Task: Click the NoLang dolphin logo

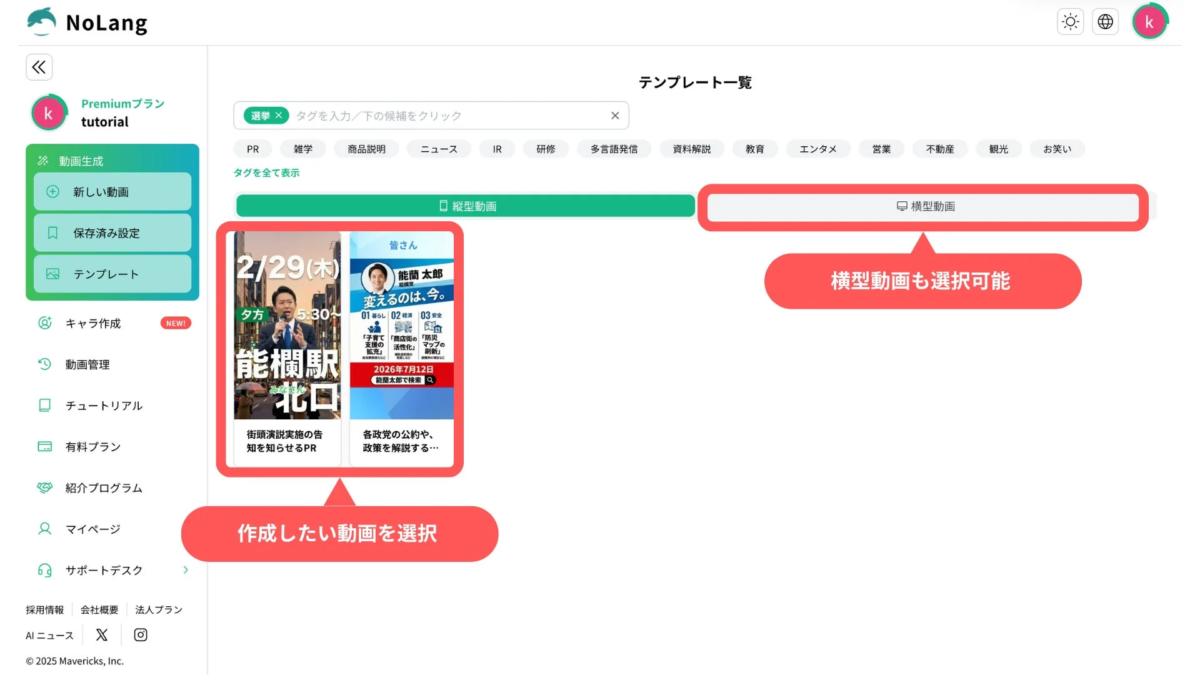Action: [x=41, y=21]
